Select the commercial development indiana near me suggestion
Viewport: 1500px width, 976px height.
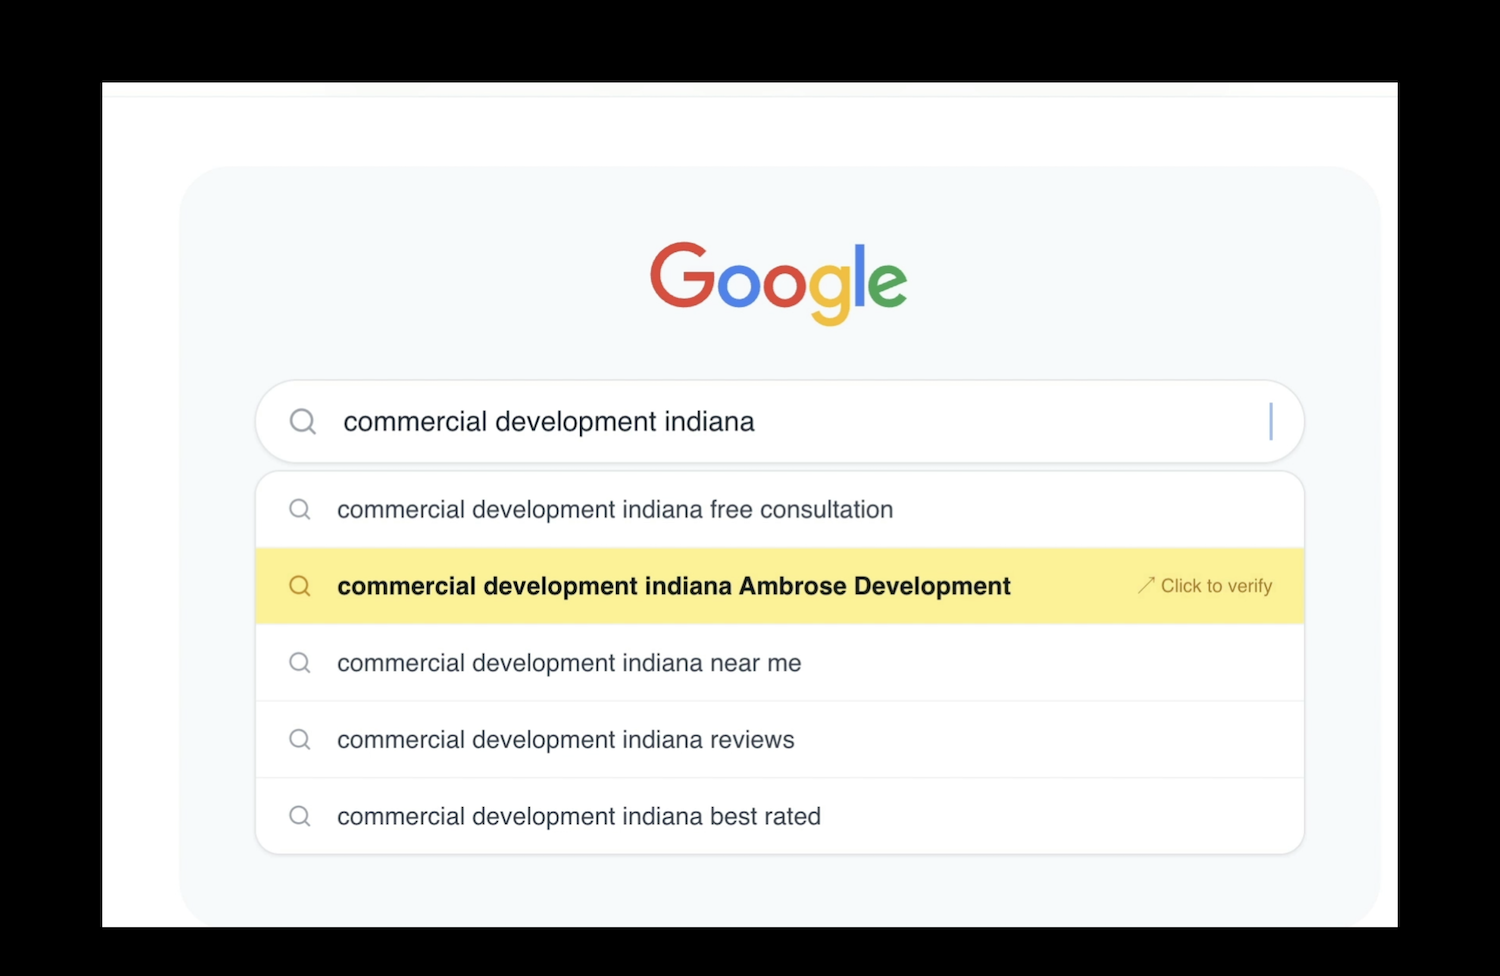569,663
